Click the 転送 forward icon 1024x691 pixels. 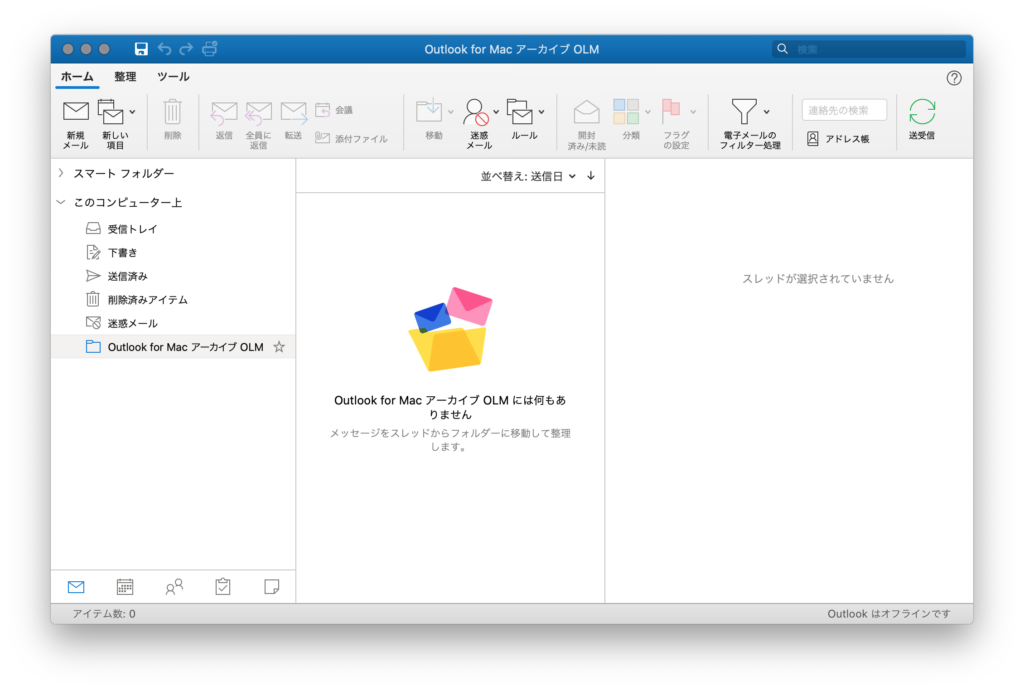pyautogui.click(x=293, y=112)
